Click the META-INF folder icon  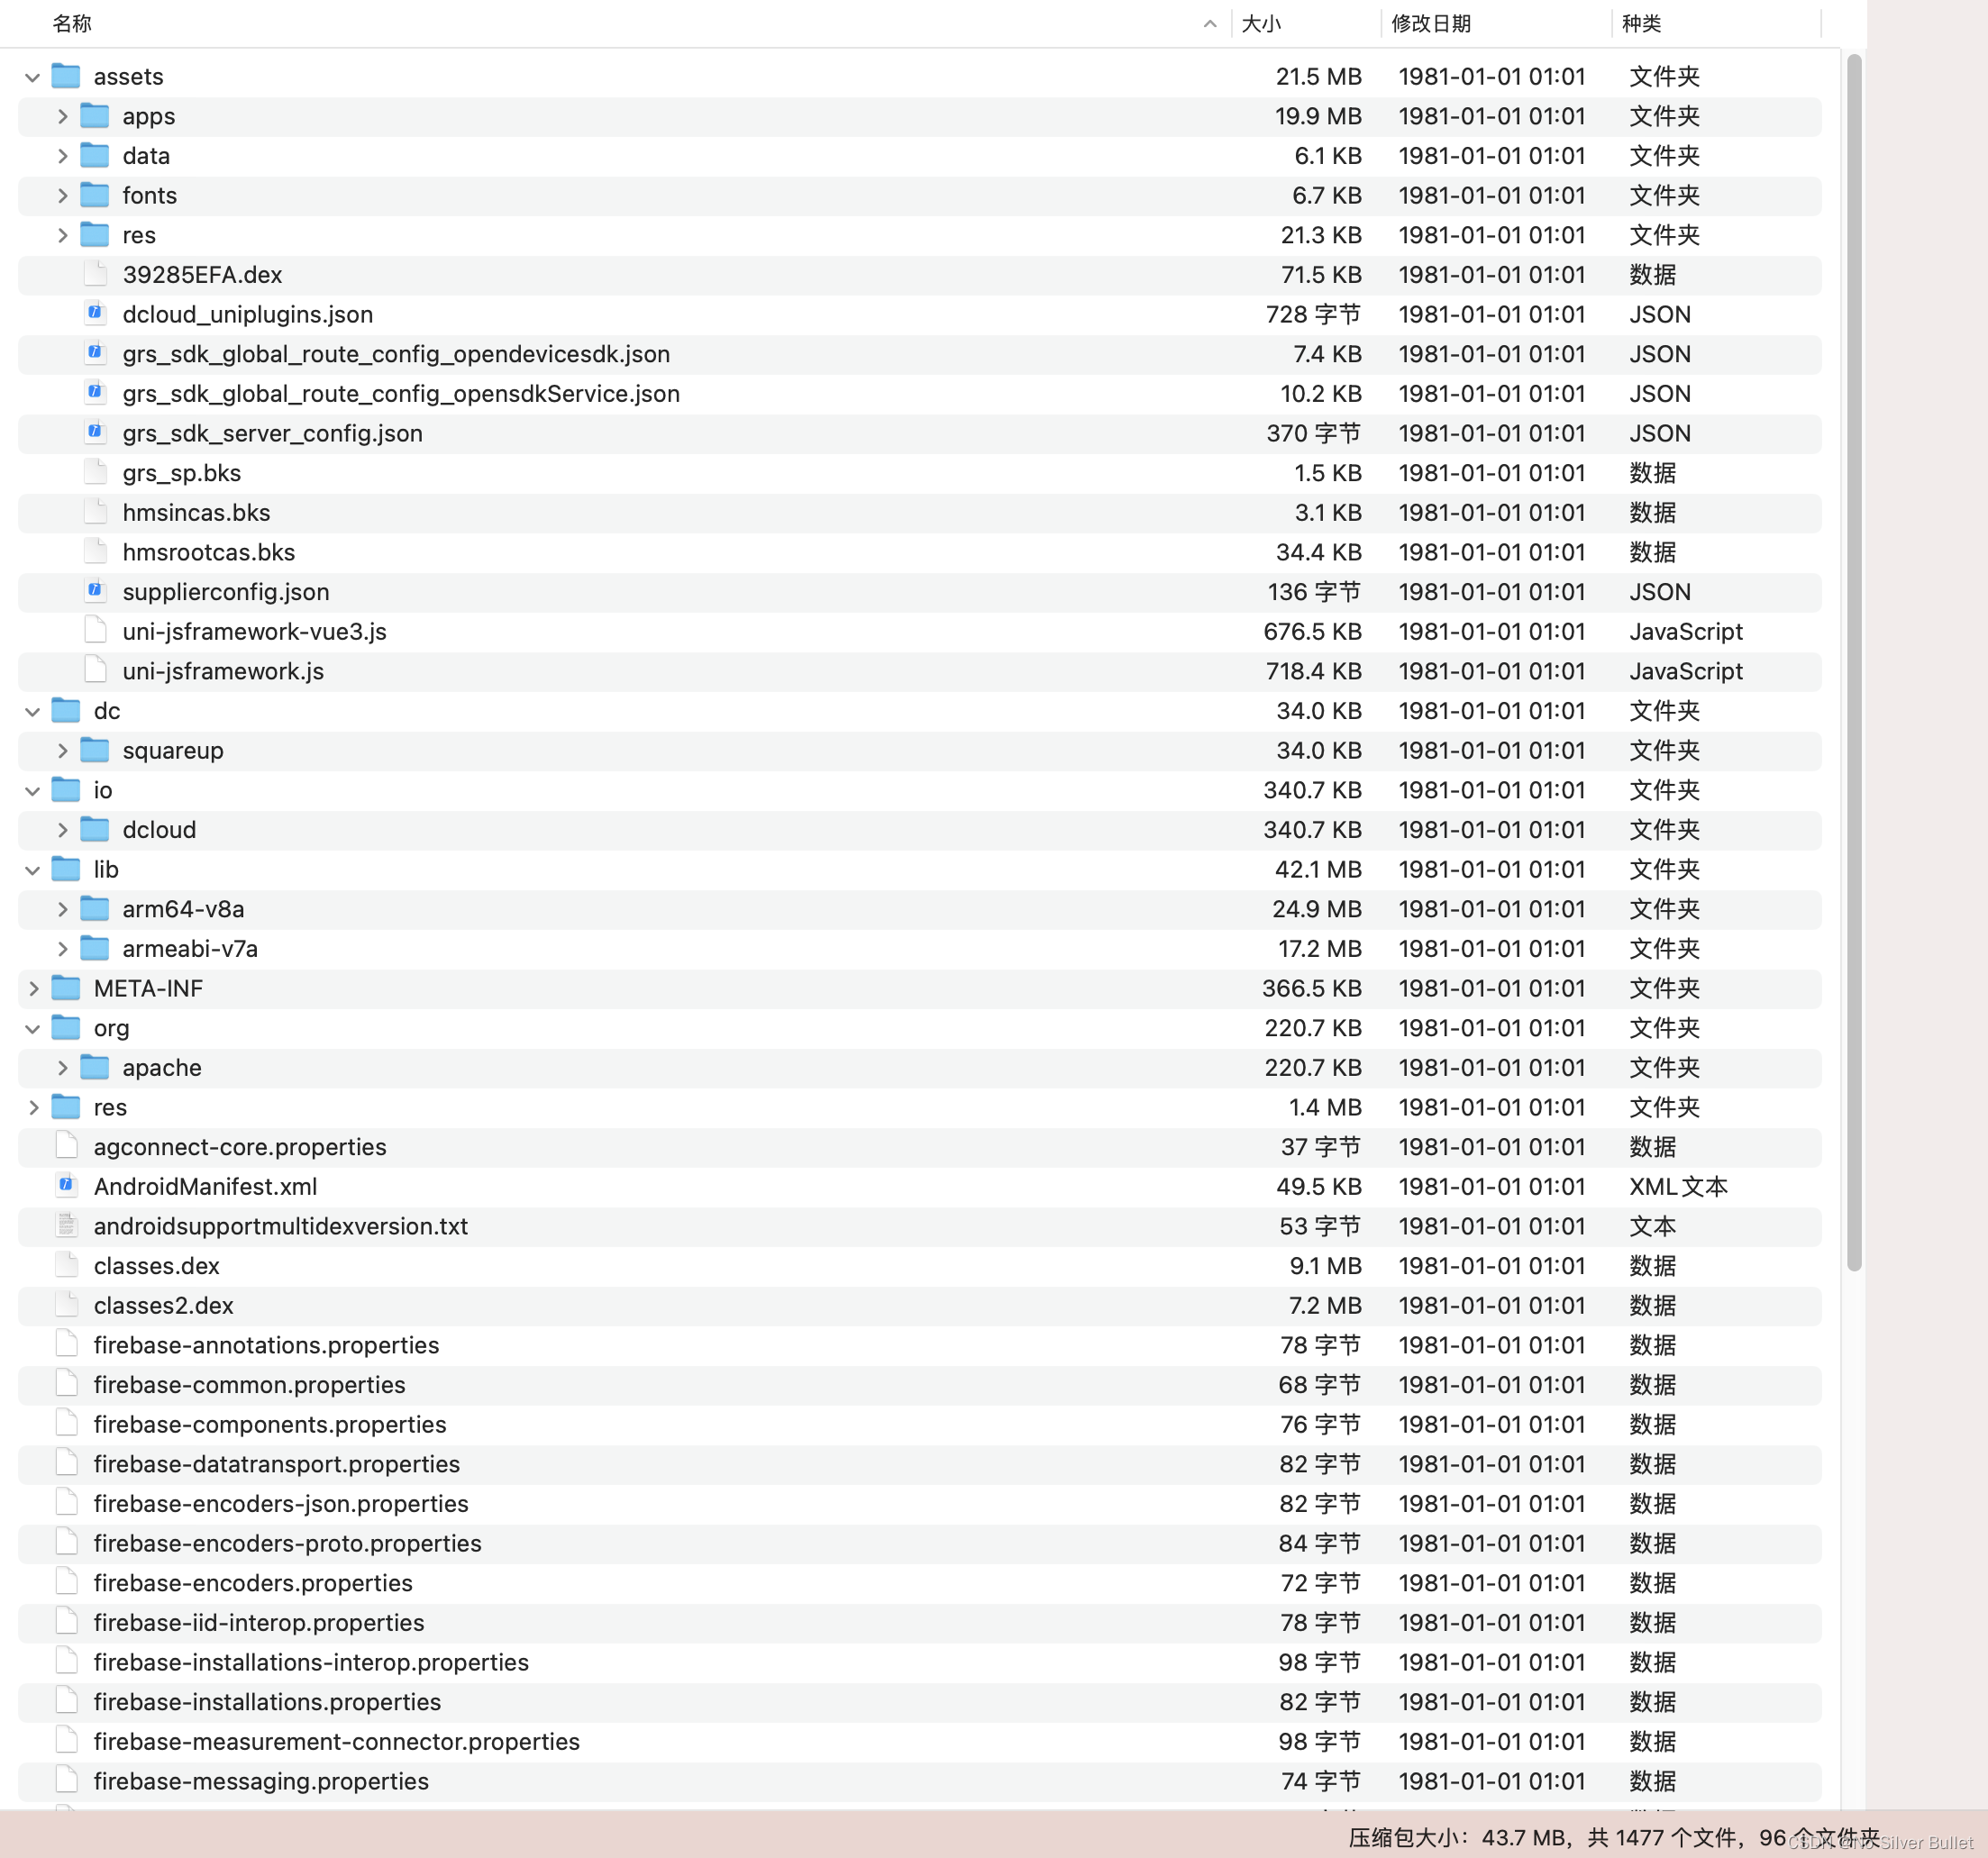66,988
